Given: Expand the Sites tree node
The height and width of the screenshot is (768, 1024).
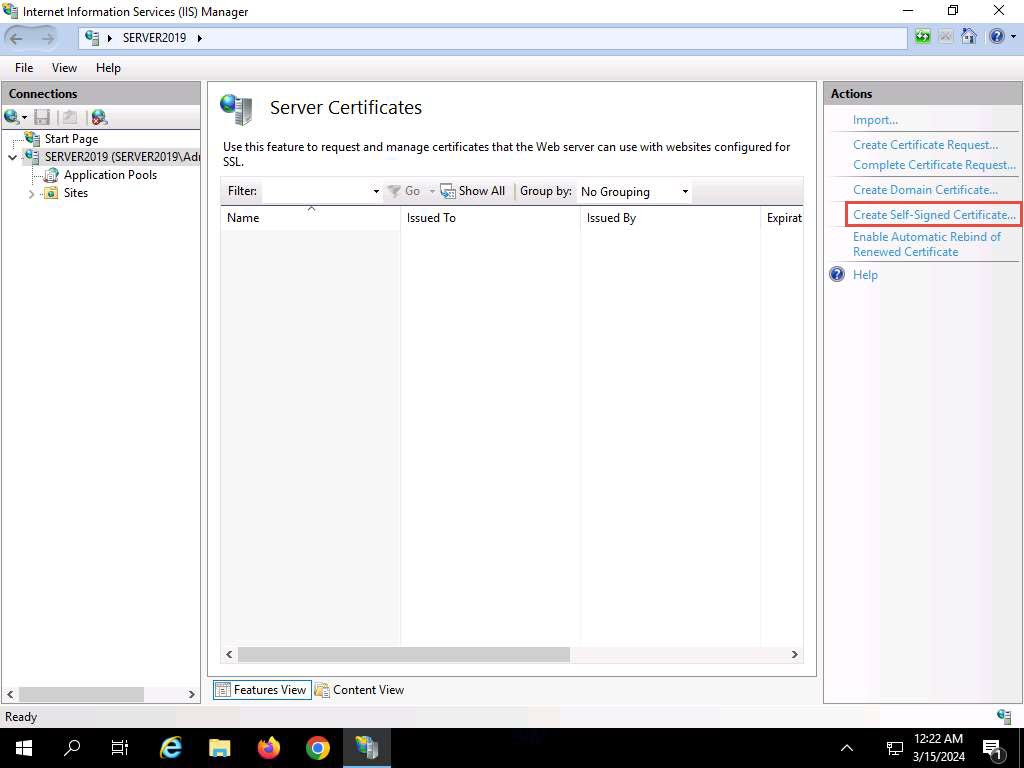Looking at the screenshot, I should pyautogui.click(x=32, y=194).
